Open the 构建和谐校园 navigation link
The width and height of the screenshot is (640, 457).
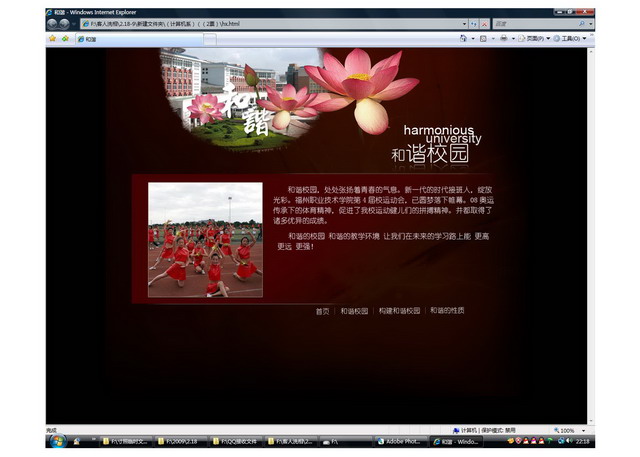tap(399, 311)
